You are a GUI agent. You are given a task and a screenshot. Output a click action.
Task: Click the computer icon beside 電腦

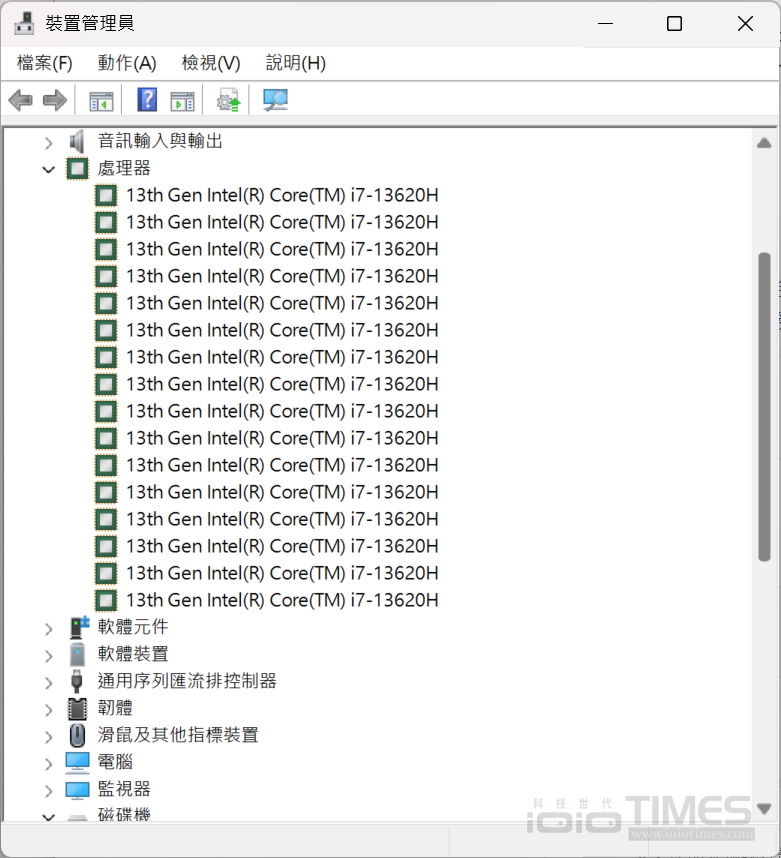tap(77, 762)
